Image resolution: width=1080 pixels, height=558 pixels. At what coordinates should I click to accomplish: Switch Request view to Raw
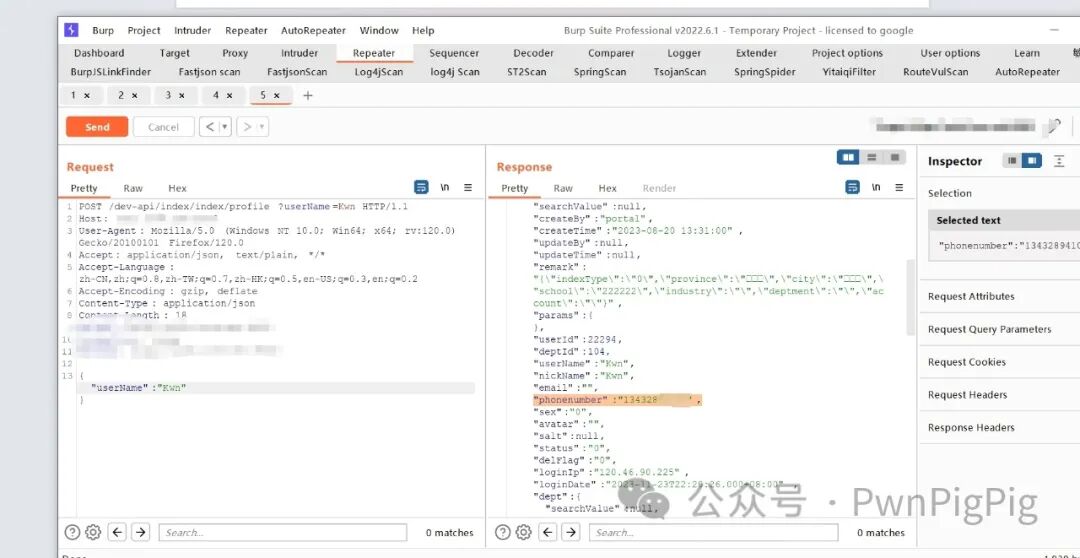coord(133,188)
